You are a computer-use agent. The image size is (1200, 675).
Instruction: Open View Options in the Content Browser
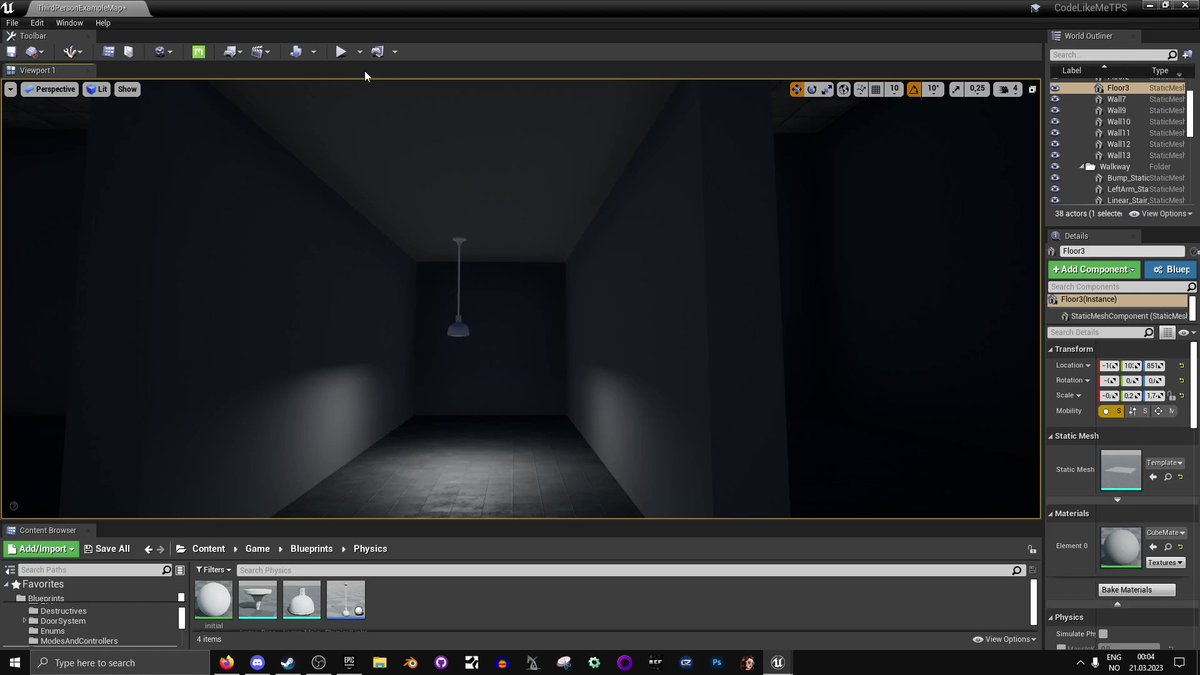pyautogui.click(x=1004, y=638)
